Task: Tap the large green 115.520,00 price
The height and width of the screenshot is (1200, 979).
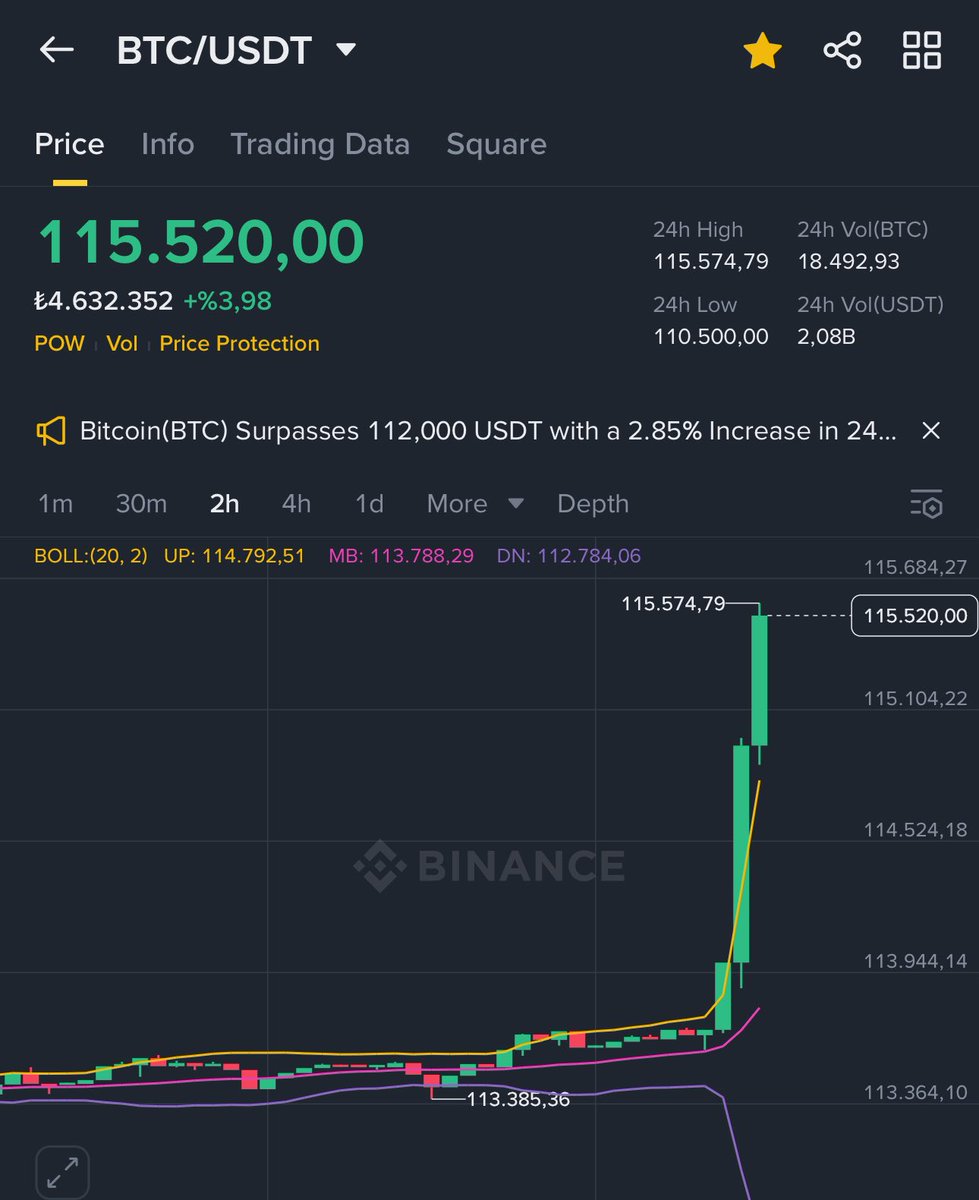Action: 200,242
